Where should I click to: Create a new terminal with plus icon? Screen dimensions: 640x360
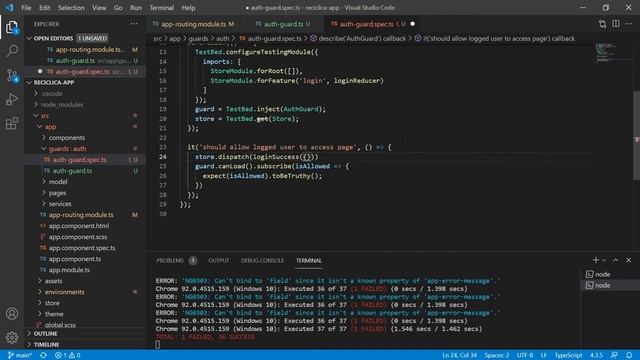596,260
